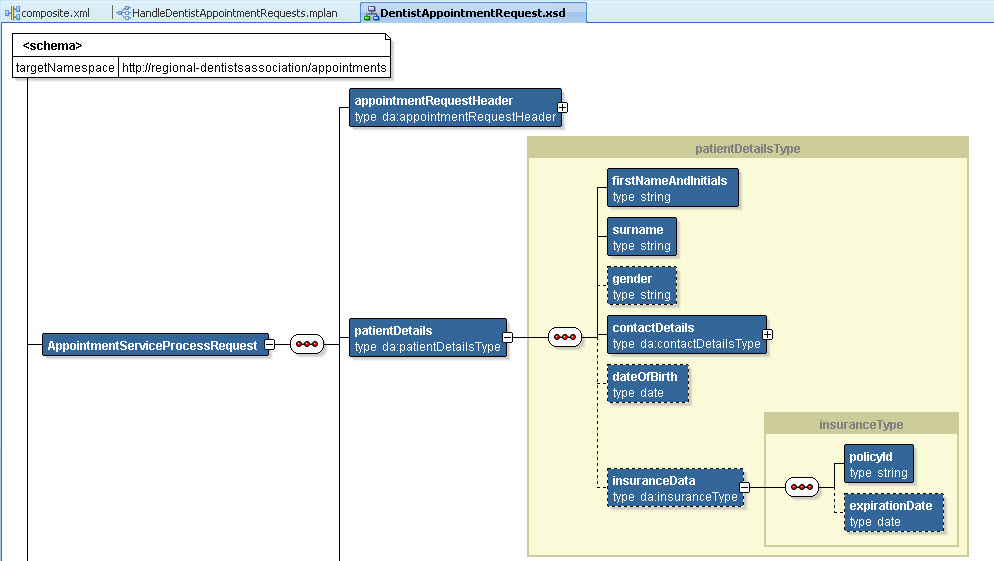Open the HandleDentistAppointmentRequests.mplan tab
The height and width of the screenshot is (561, 994).
(x=235, y=13)
